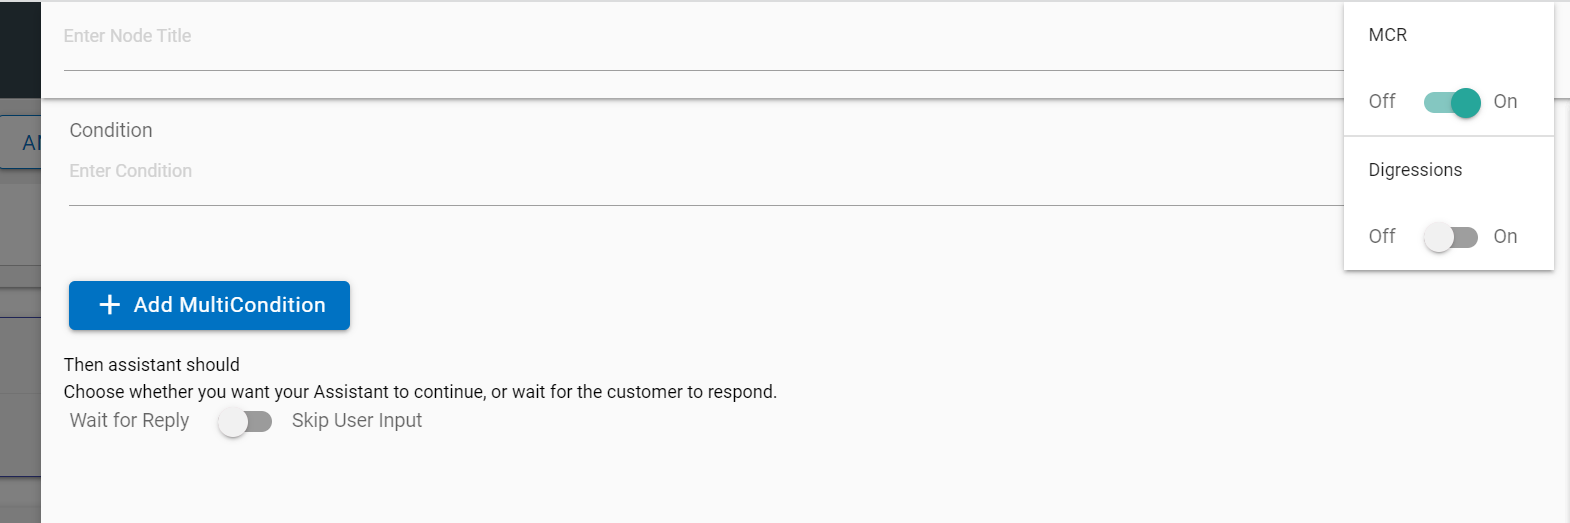Turn off the MCR toggle switch
Viewport: 1570px width, 523px height.
(1451, 102)
